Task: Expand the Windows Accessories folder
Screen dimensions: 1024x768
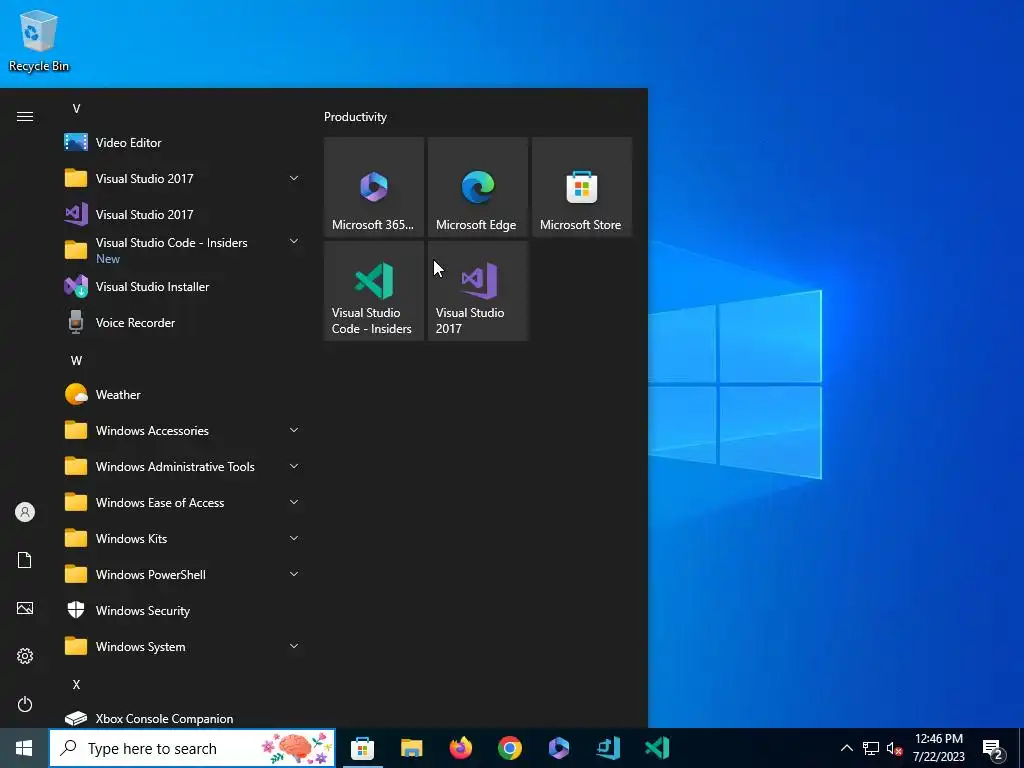Action: 294,430
